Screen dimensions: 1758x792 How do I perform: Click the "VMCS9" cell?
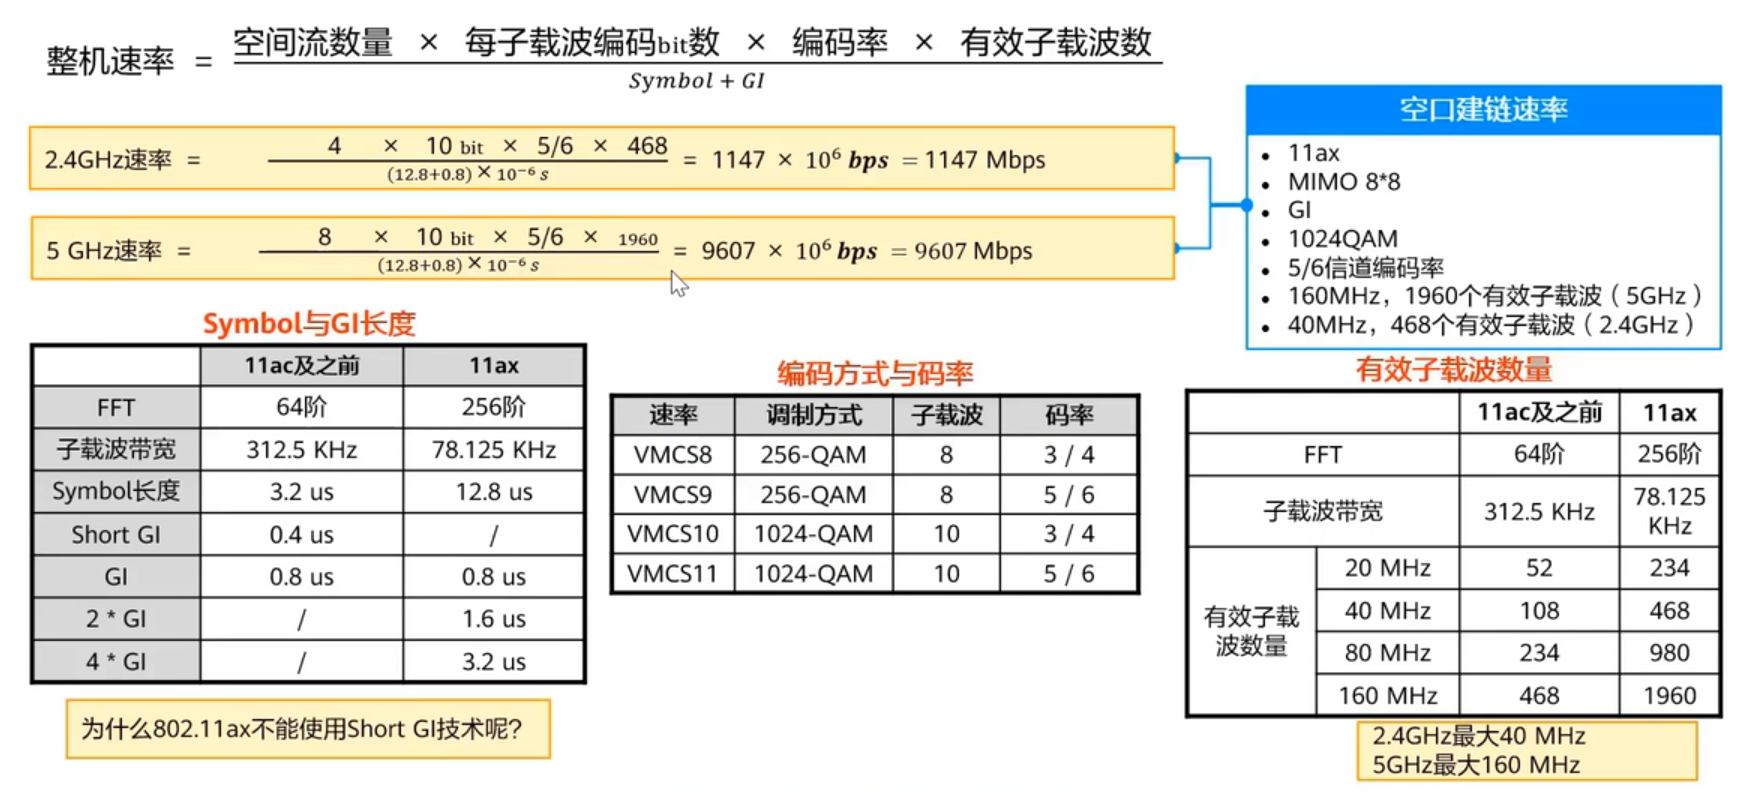(673, 495)
